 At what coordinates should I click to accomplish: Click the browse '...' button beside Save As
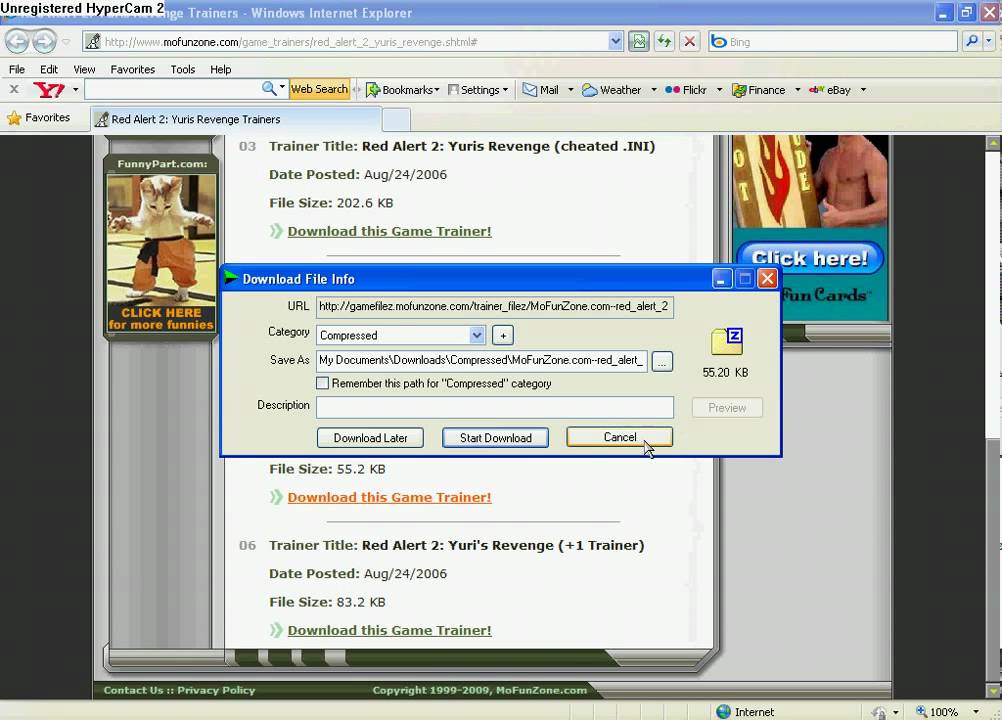point(662,361)
